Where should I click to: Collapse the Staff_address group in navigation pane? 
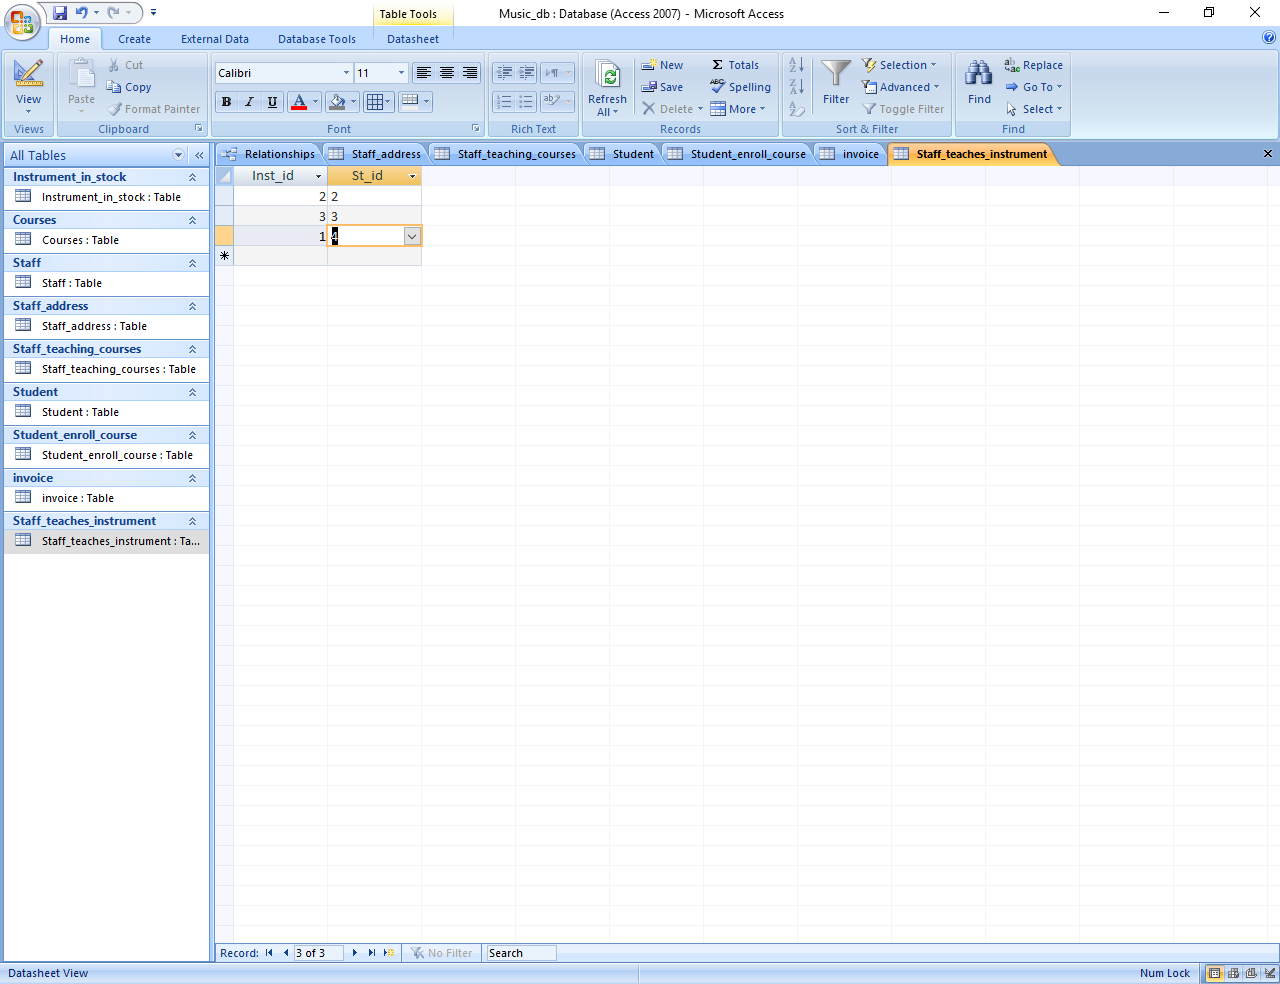pyautogui.click(x=192, y=306)
